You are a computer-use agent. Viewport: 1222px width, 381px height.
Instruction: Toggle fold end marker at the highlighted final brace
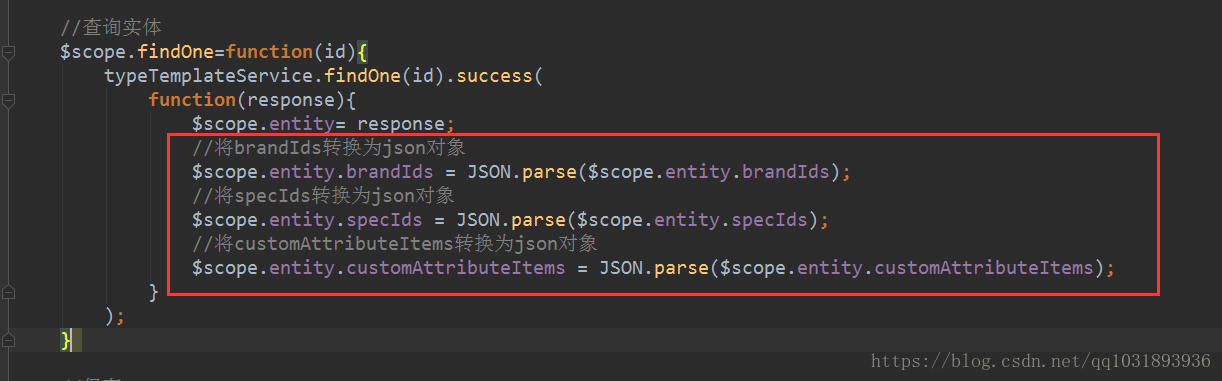click(x=8, y=340)
